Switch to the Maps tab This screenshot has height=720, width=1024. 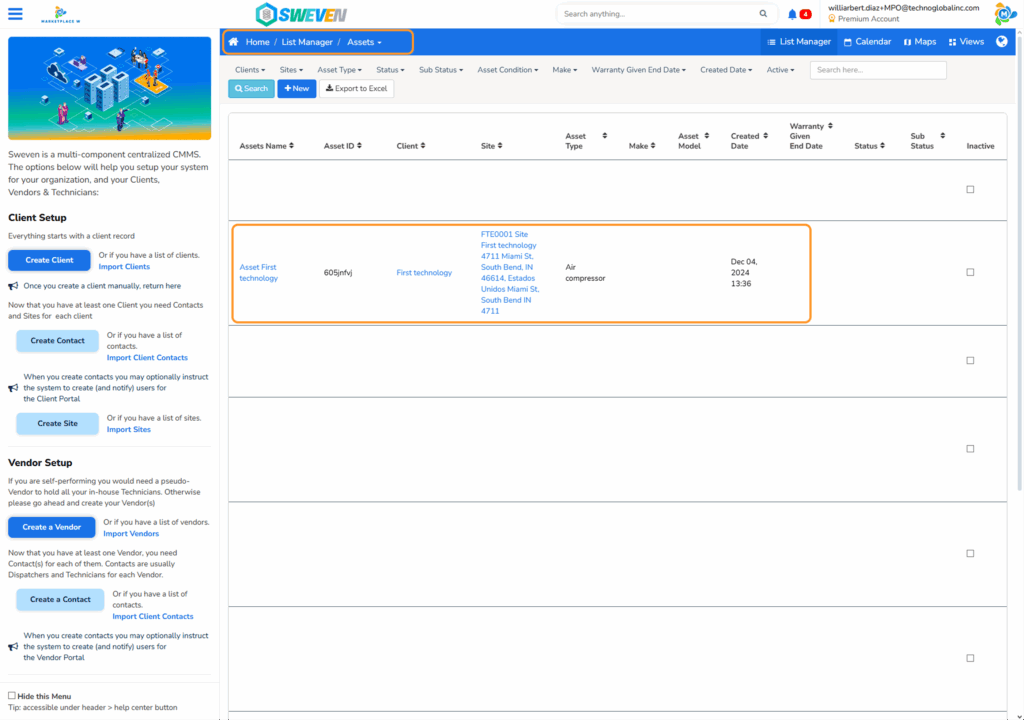pyautogui.click(x=920, y=42)
